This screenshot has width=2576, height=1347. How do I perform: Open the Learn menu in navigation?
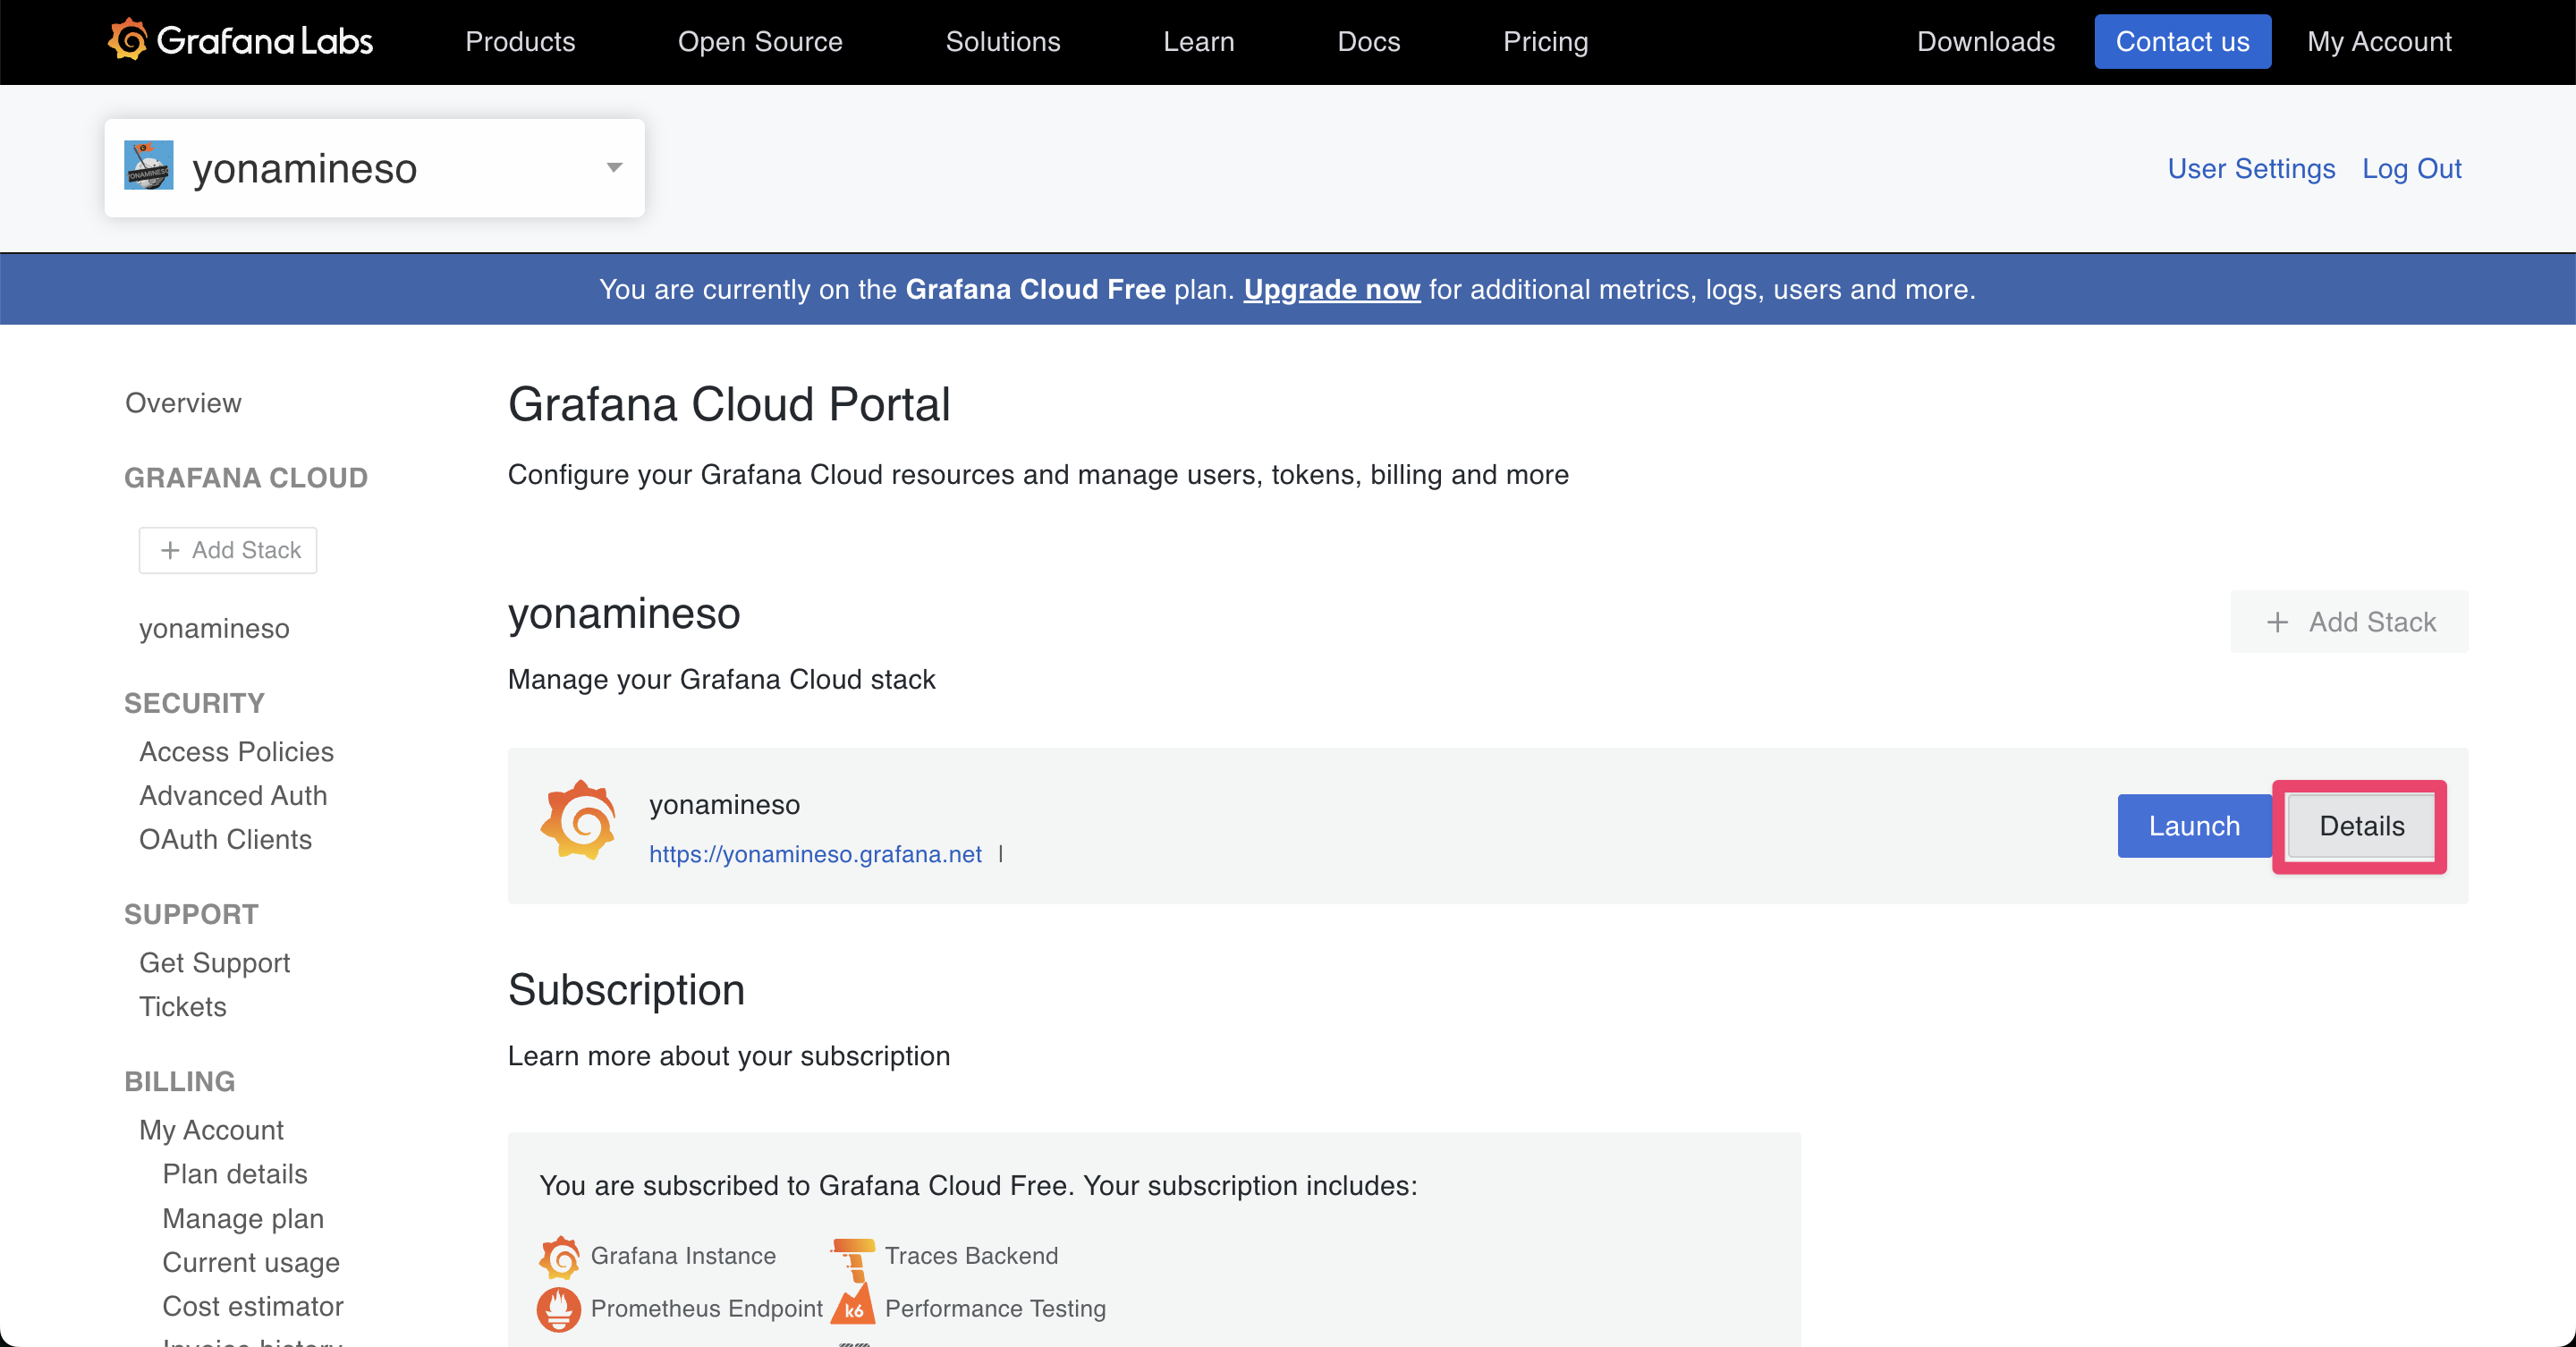pyautogui.click(x=1198, y=42)
